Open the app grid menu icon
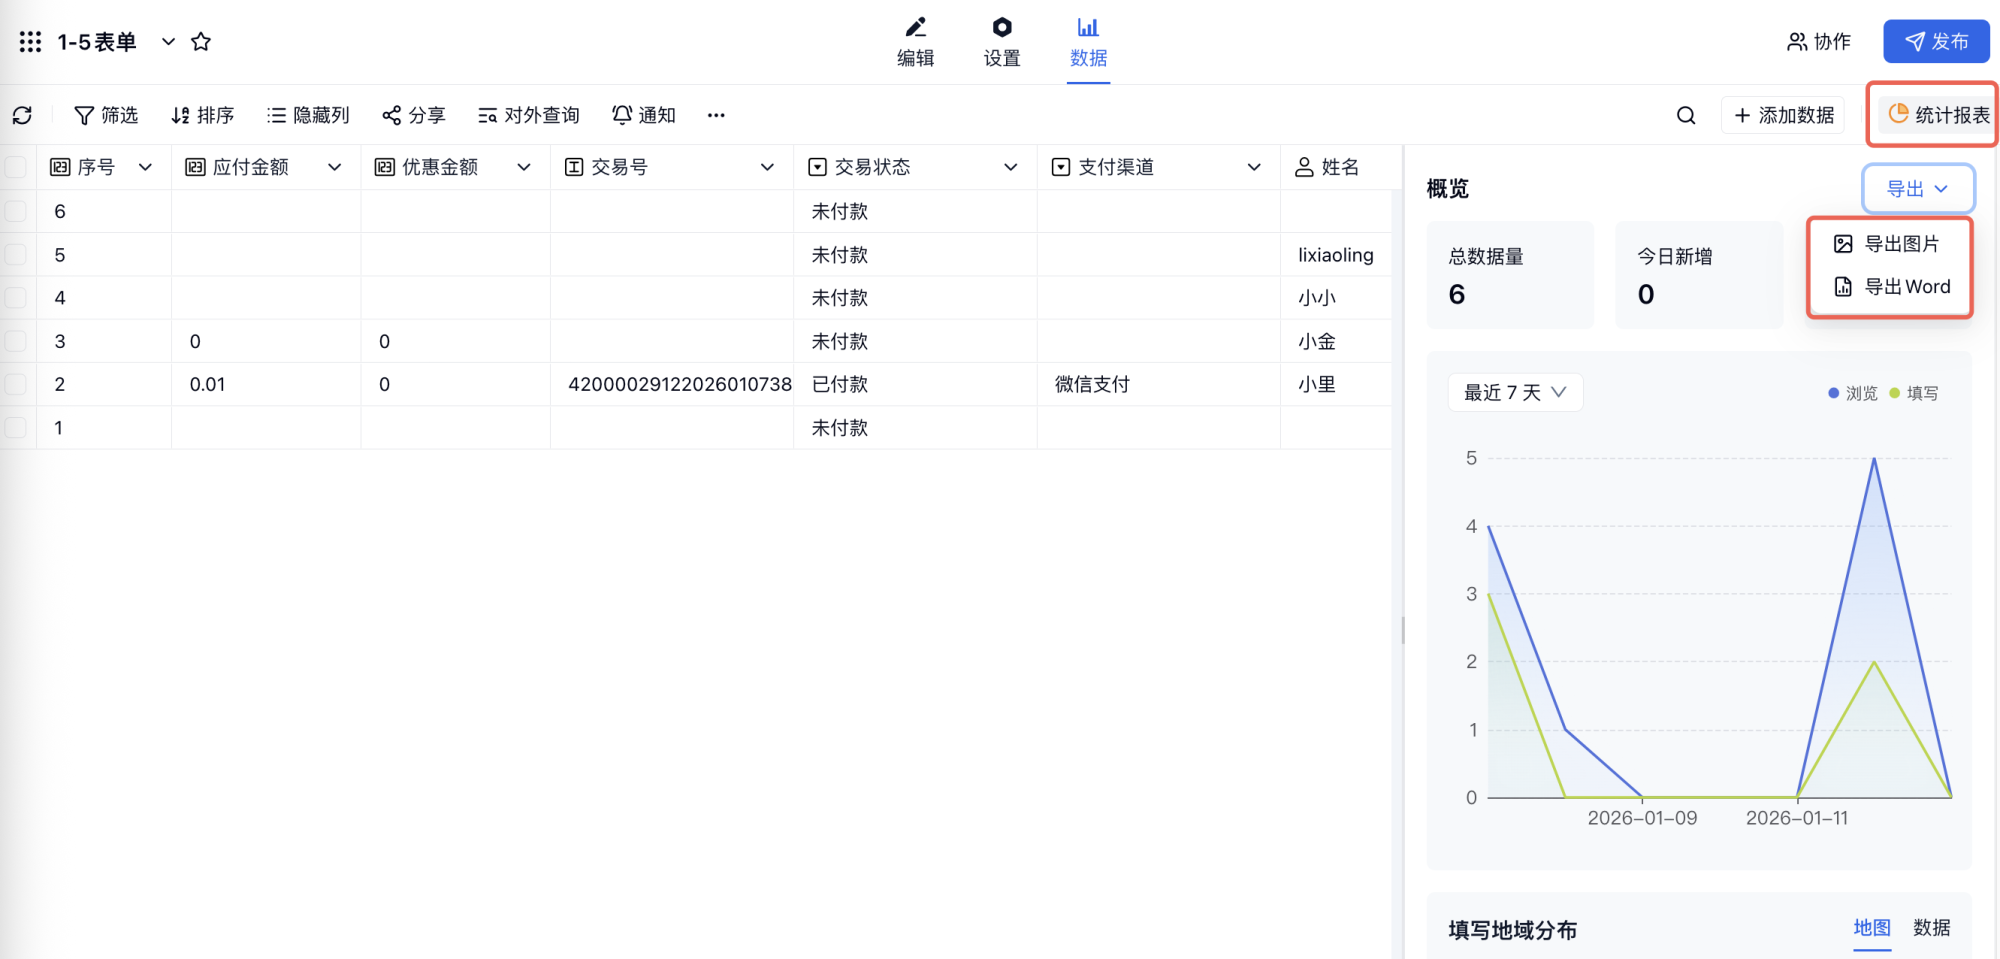2000x959 pixels. coord(30,42)
